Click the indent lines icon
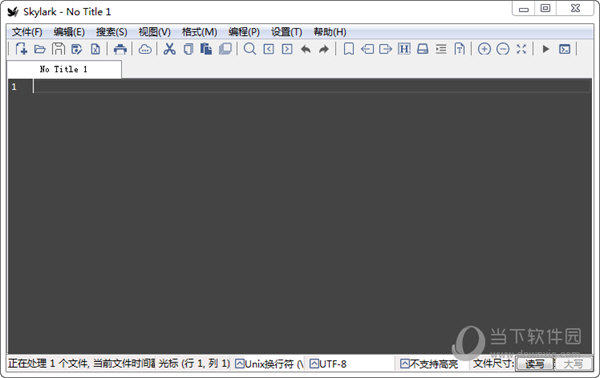Screen dimensions: 600x378 coord(441,49)
